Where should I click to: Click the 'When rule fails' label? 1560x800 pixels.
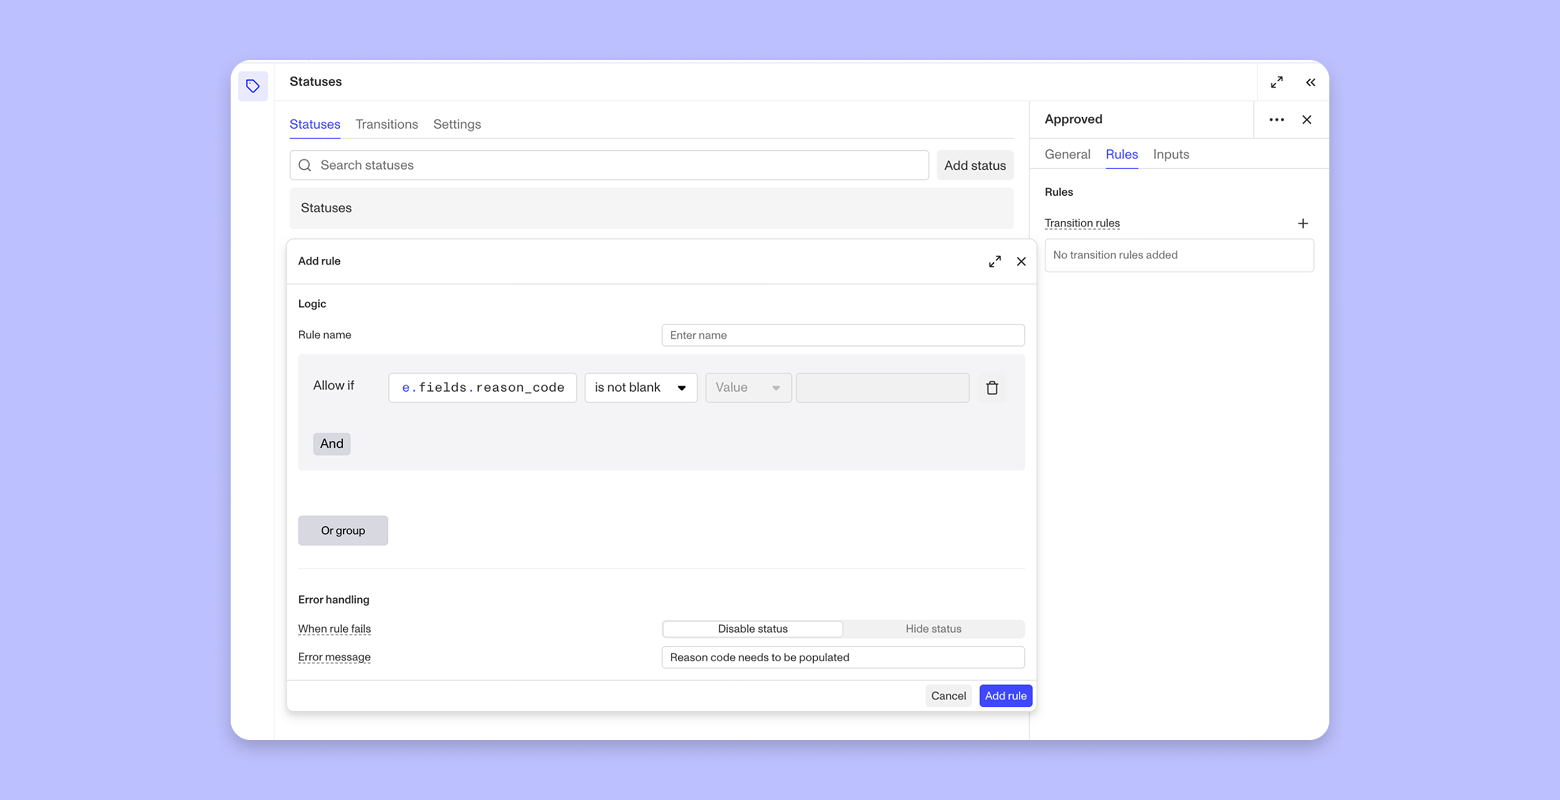334,629
